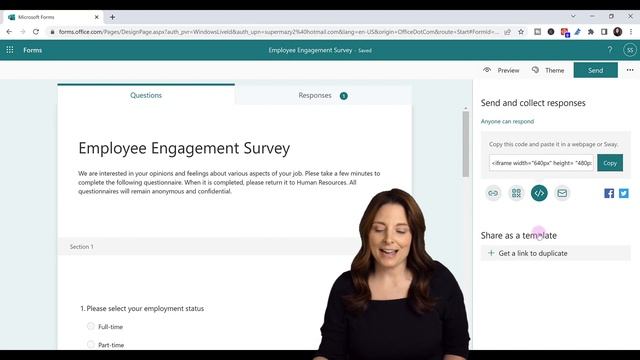
Task: Click the dark round extension icon
Action: [551, 31]
